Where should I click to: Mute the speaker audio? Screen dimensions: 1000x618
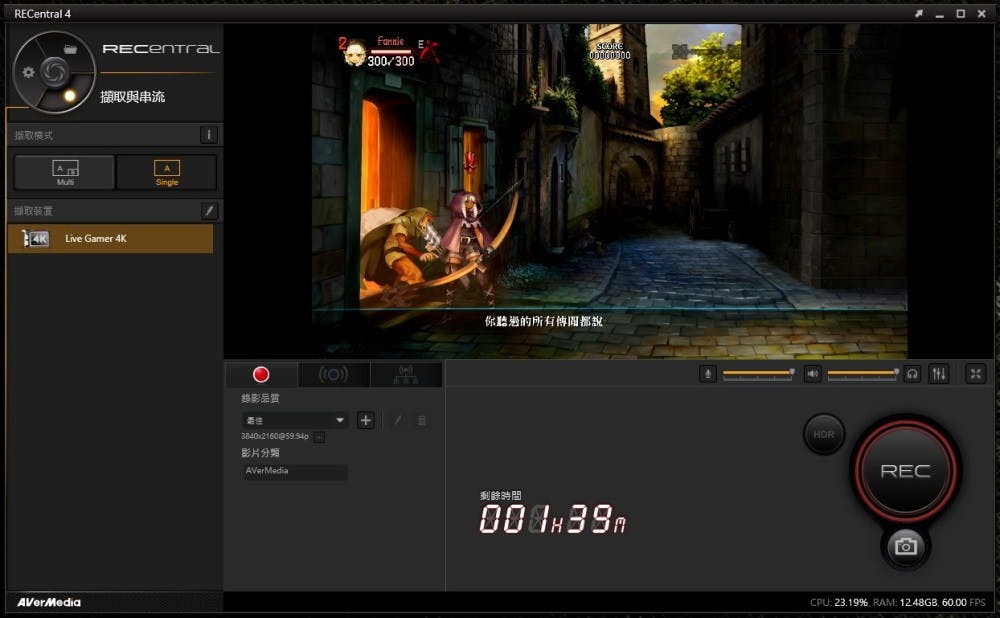pyautogui.click(x=813, y=373)
